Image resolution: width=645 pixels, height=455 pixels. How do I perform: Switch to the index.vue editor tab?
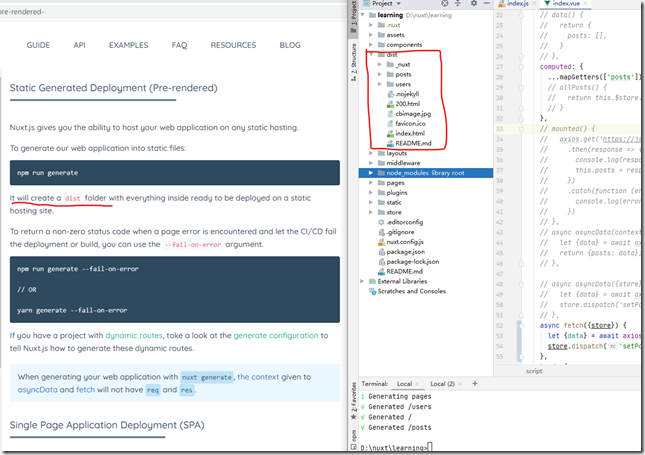566,3
